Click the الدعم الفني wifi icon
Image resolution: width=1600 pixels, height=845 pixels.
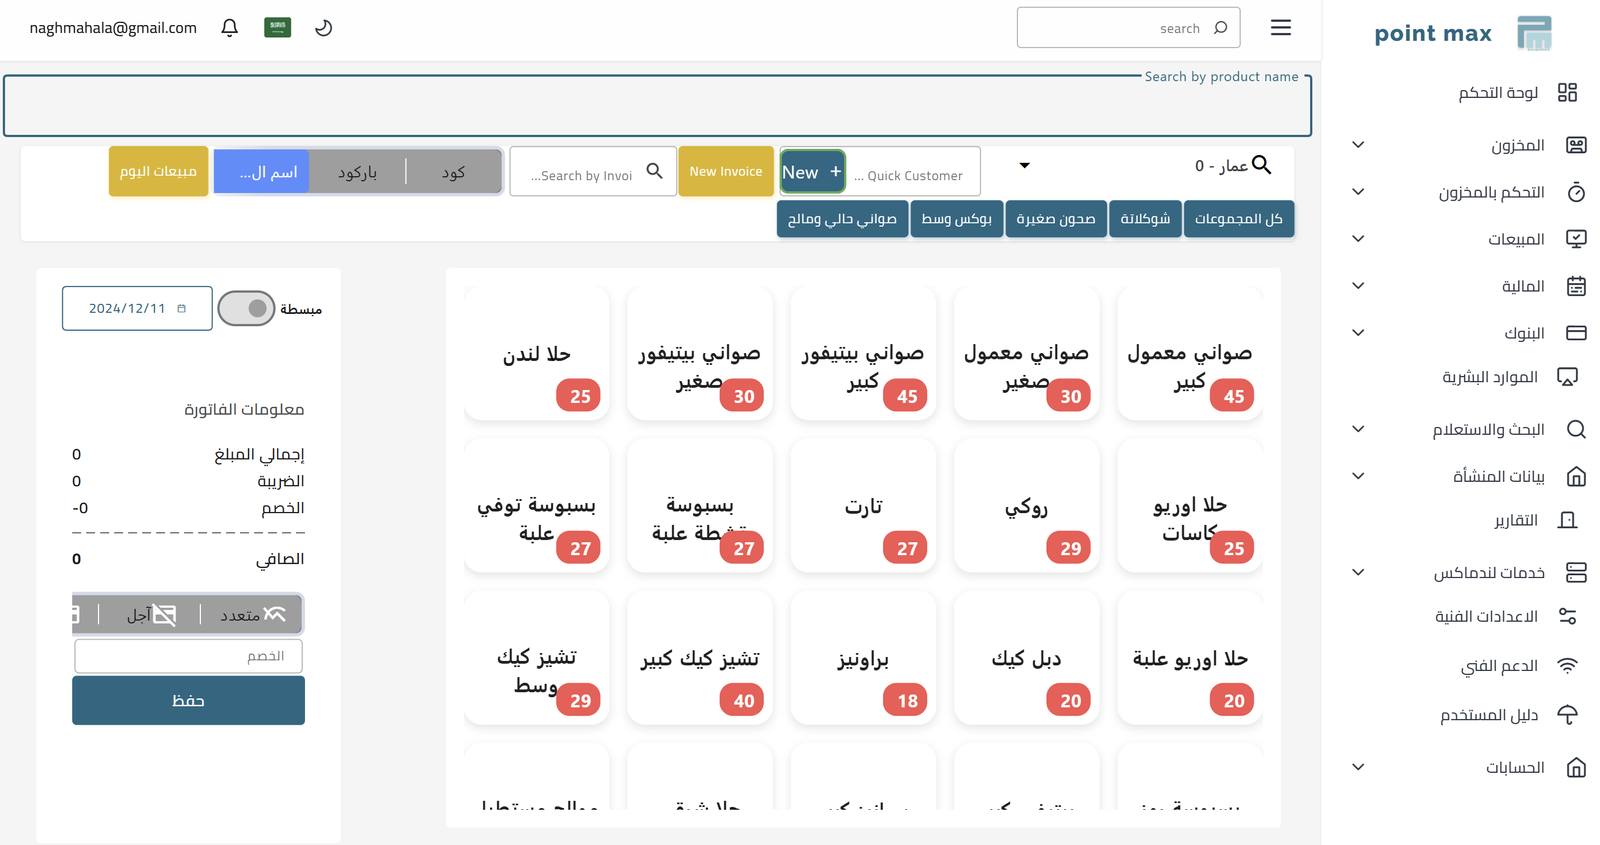[1567, 666]
